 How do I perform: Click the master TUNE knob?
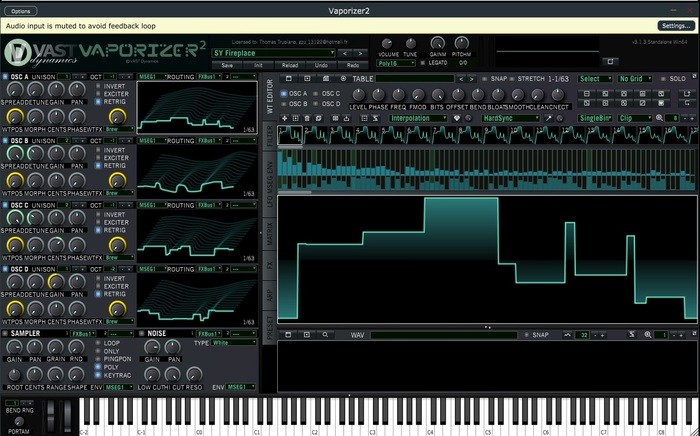pyautogui.click(x=410, y=44)
